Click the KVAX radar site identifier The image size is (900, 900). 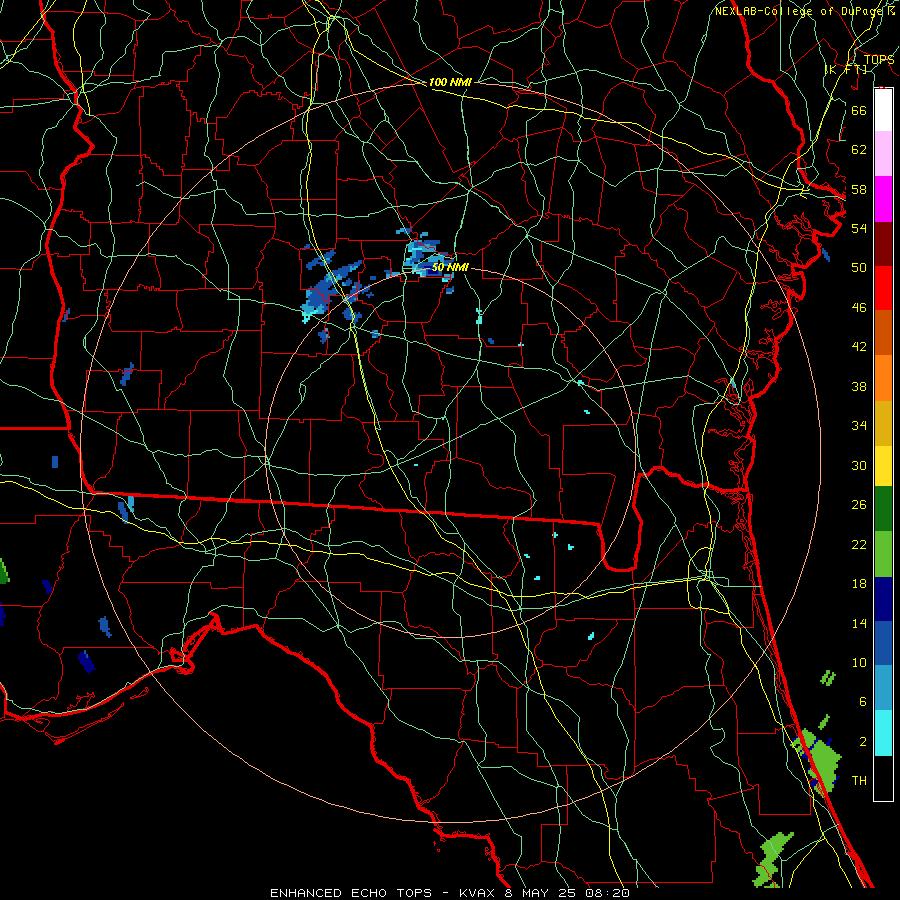tap(478, 893)
